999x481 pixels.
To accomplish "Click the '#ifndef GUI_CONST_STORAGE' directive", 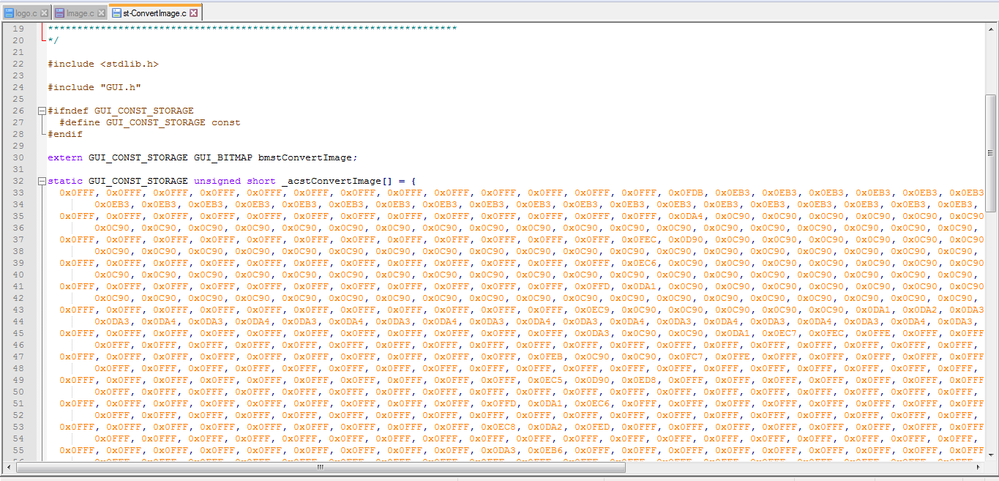I will click(x=120, y=111).
